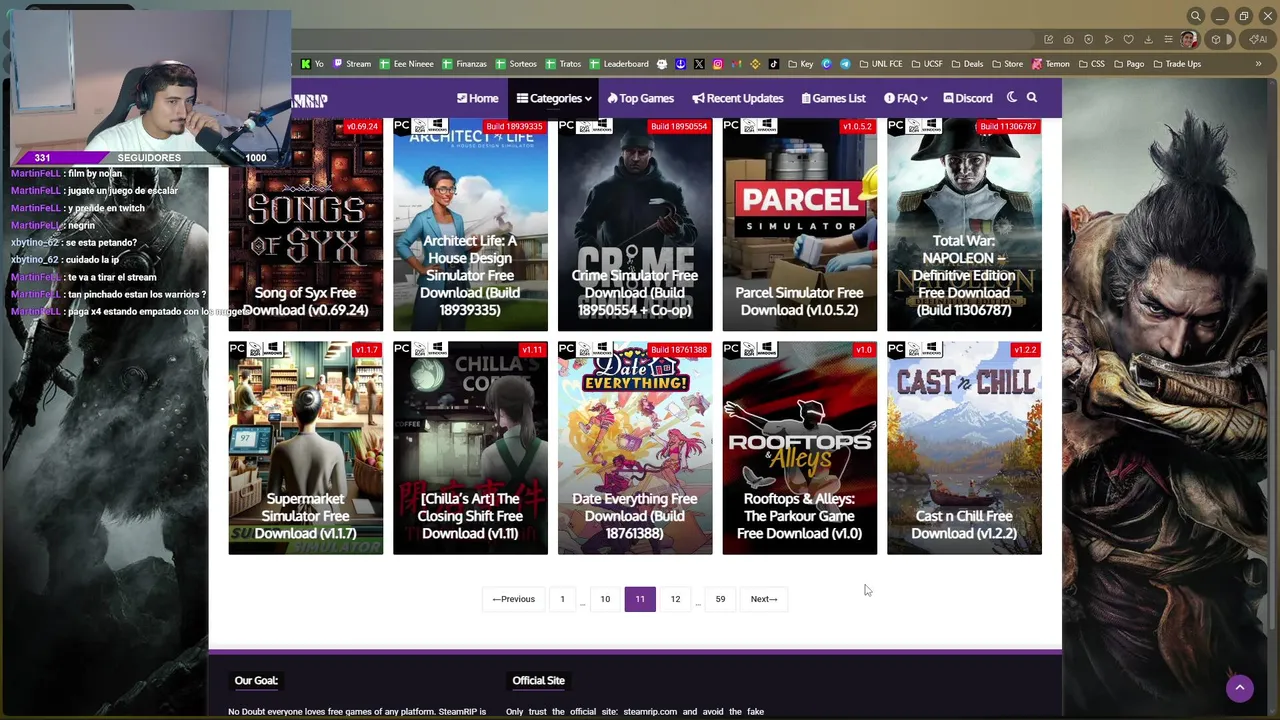
Task: Open the Instagram bookmark icon
Action: pyautogui.click(x=718, y=64)
